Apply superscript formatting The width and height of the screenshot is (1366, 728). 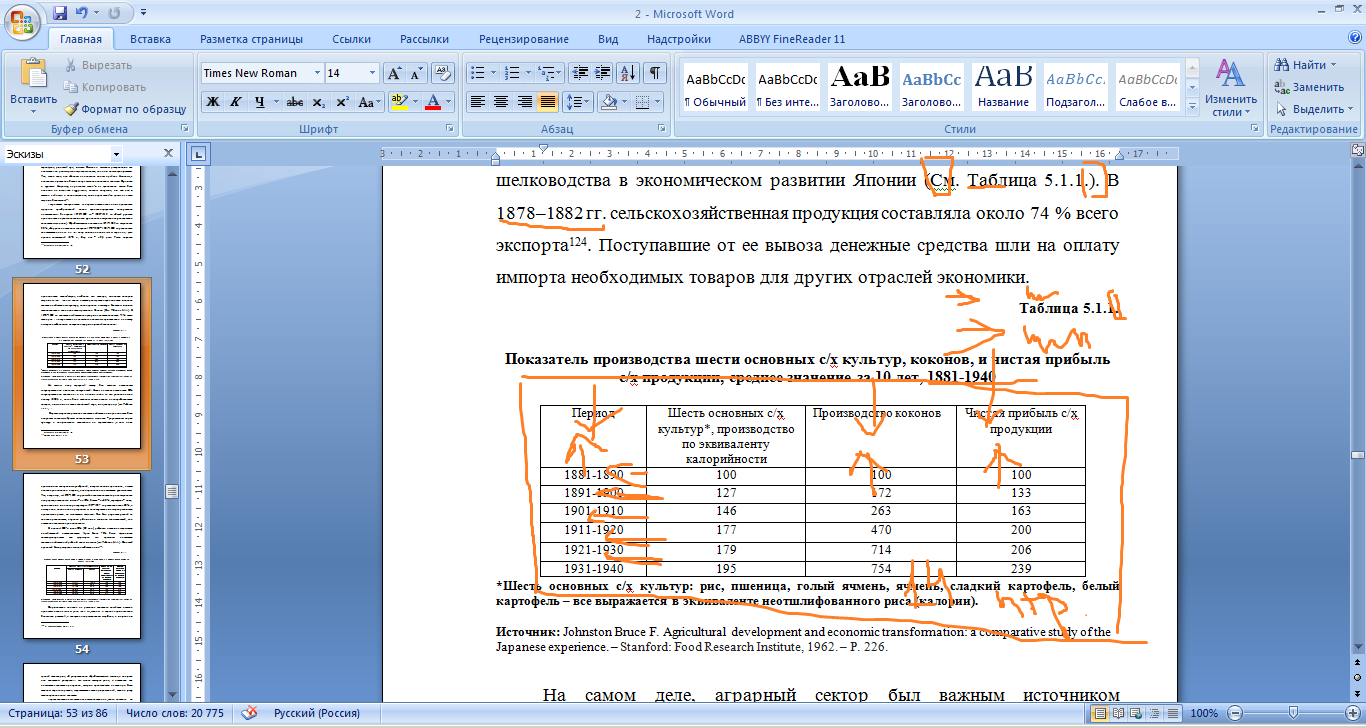click(x=342, y=102)
